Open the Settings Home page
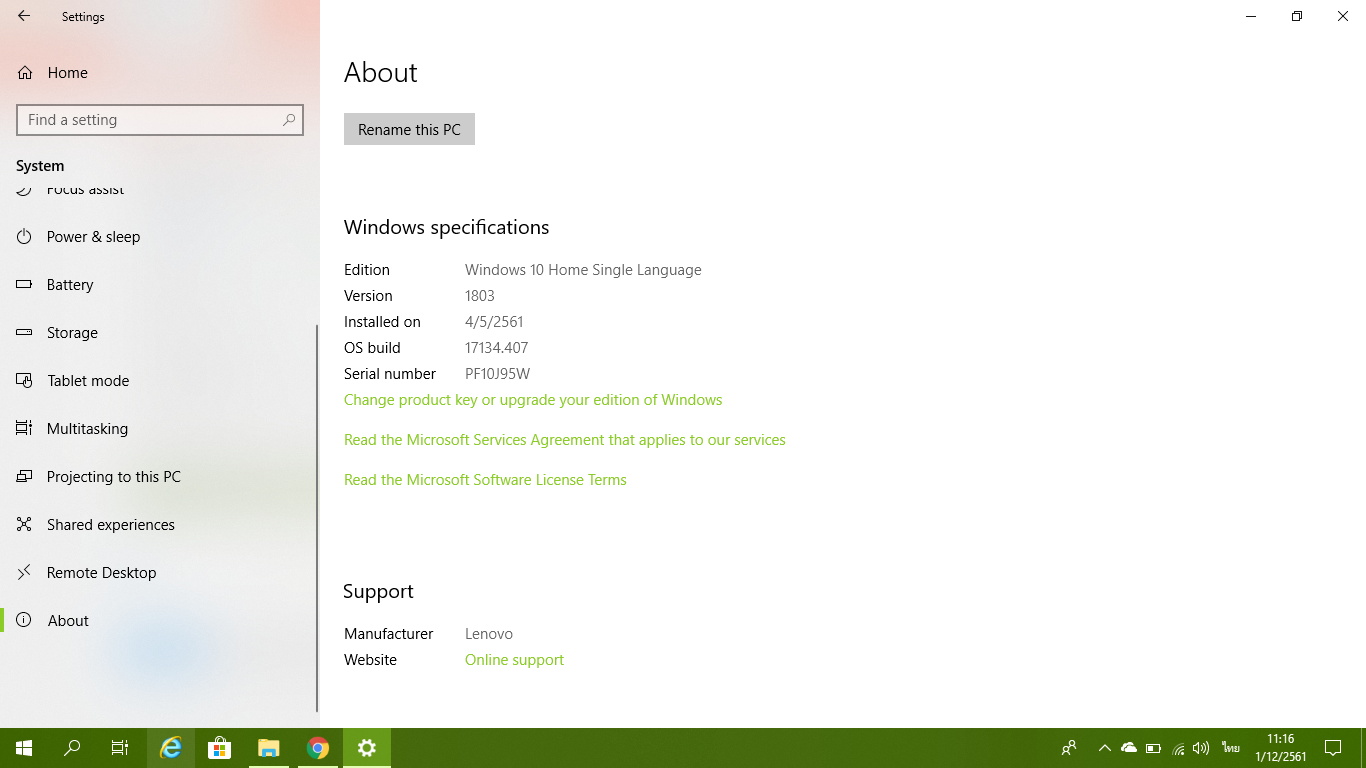This screenshot has height=768, width=1366. (x=53, y=72)
